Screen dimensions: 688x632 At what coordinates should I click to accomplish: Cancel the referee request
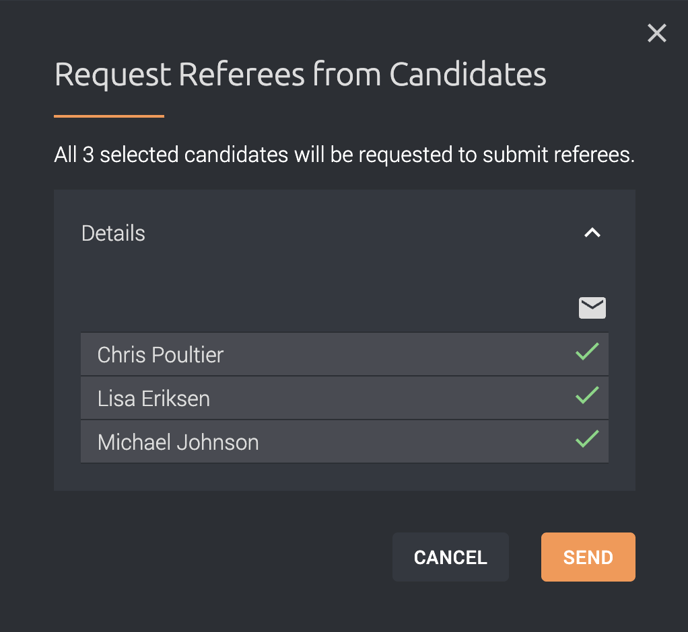coord(451,557)
